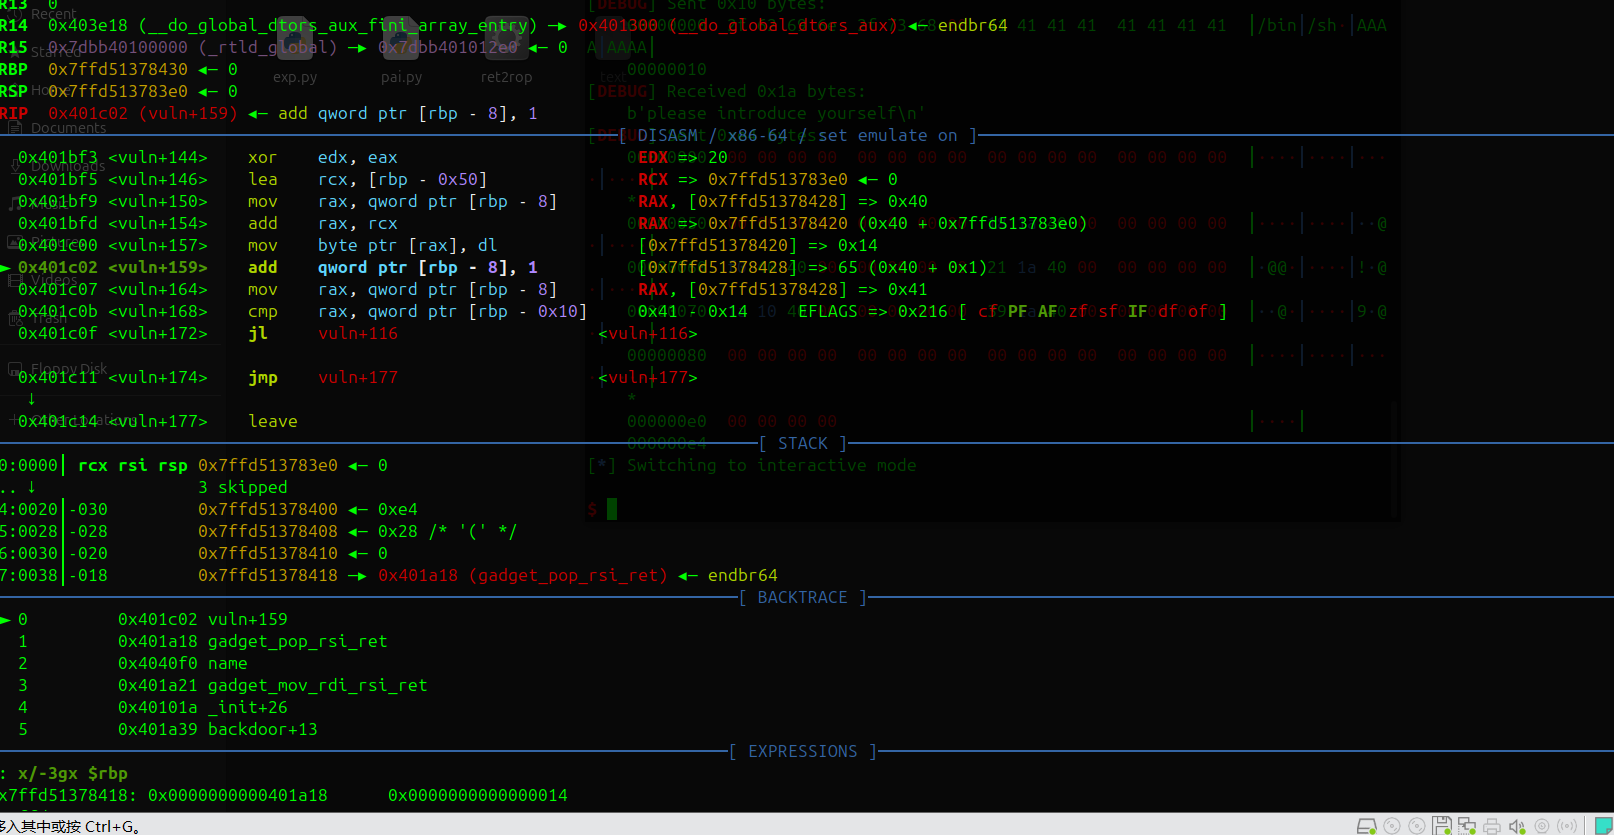Click stack address 0x7ffd51378408
Screen dimensions: 1614x835
click(268, 531)
